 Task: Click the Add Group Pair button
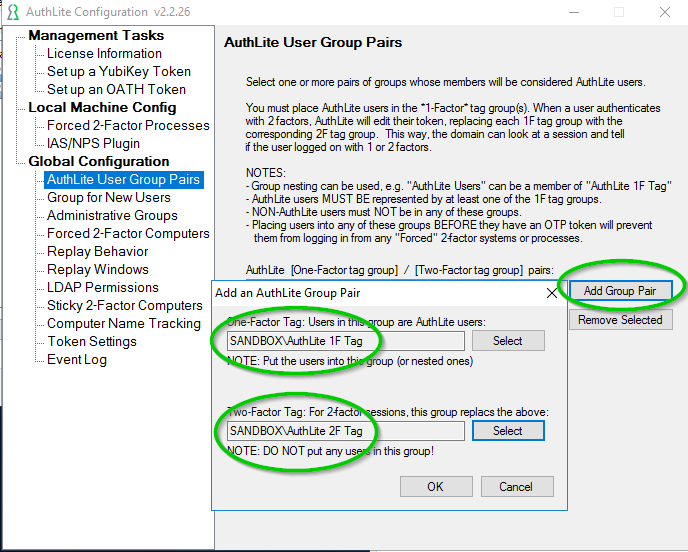620,291
